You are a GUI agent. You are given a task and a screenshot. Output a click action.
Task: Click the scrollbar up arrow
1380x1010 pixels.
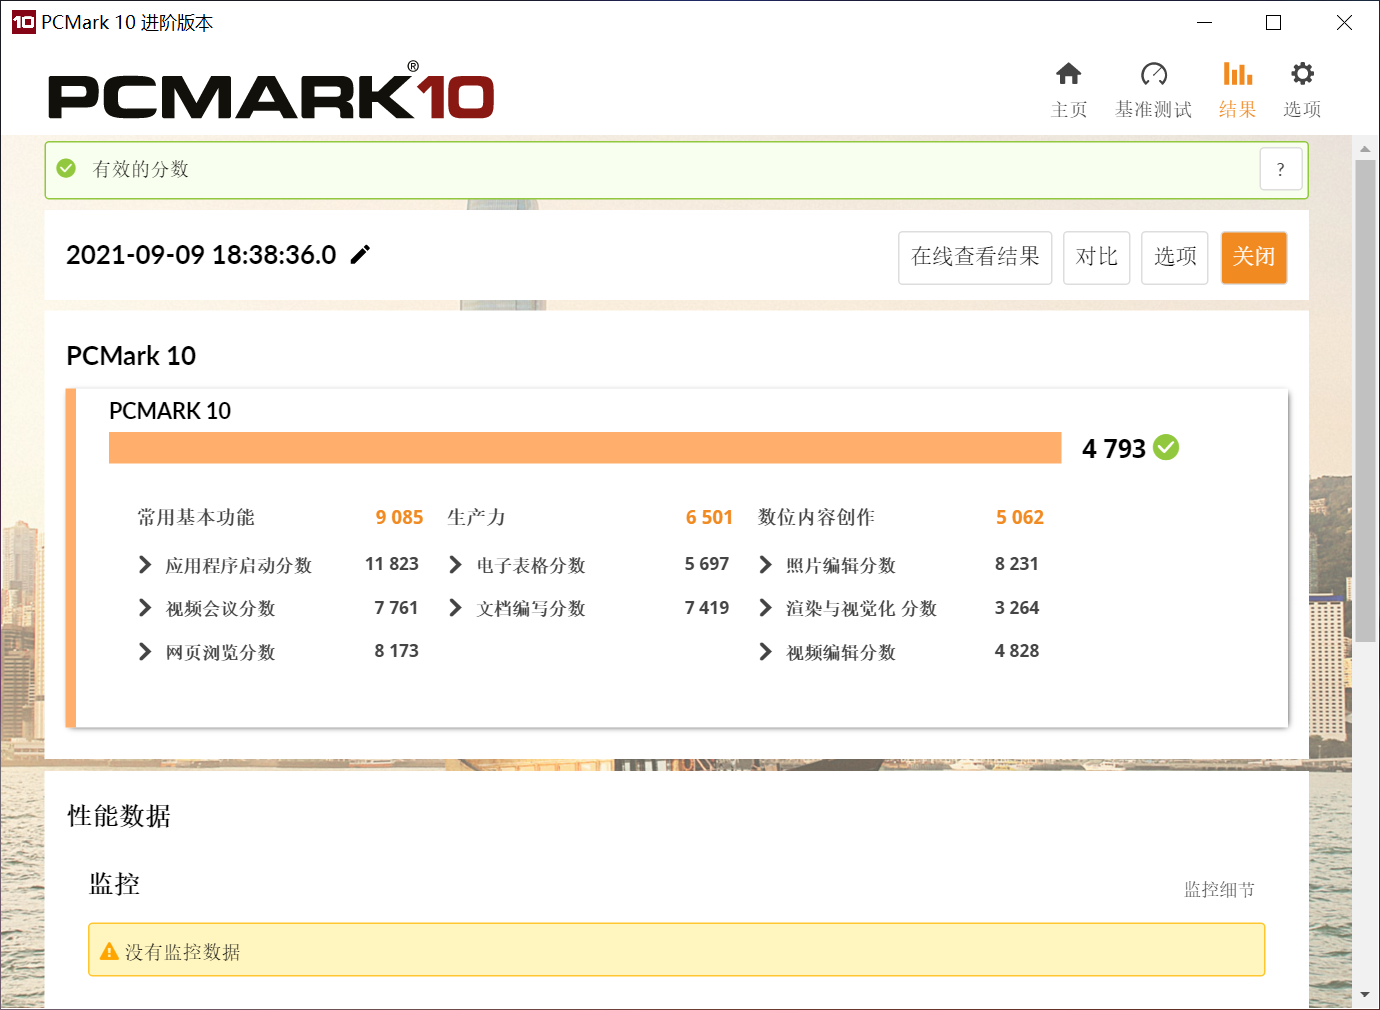pos(1365,149)
